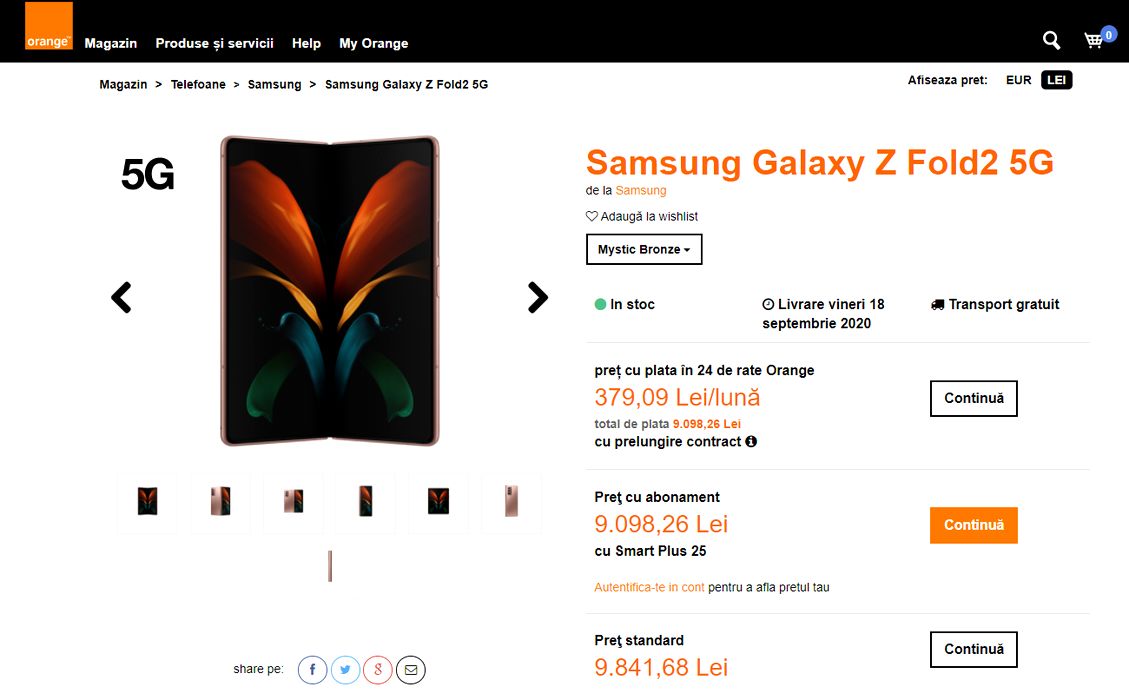The image size is (1129, 700).
Task: Share on Facebook icon
Action: (x=312, y=669)
